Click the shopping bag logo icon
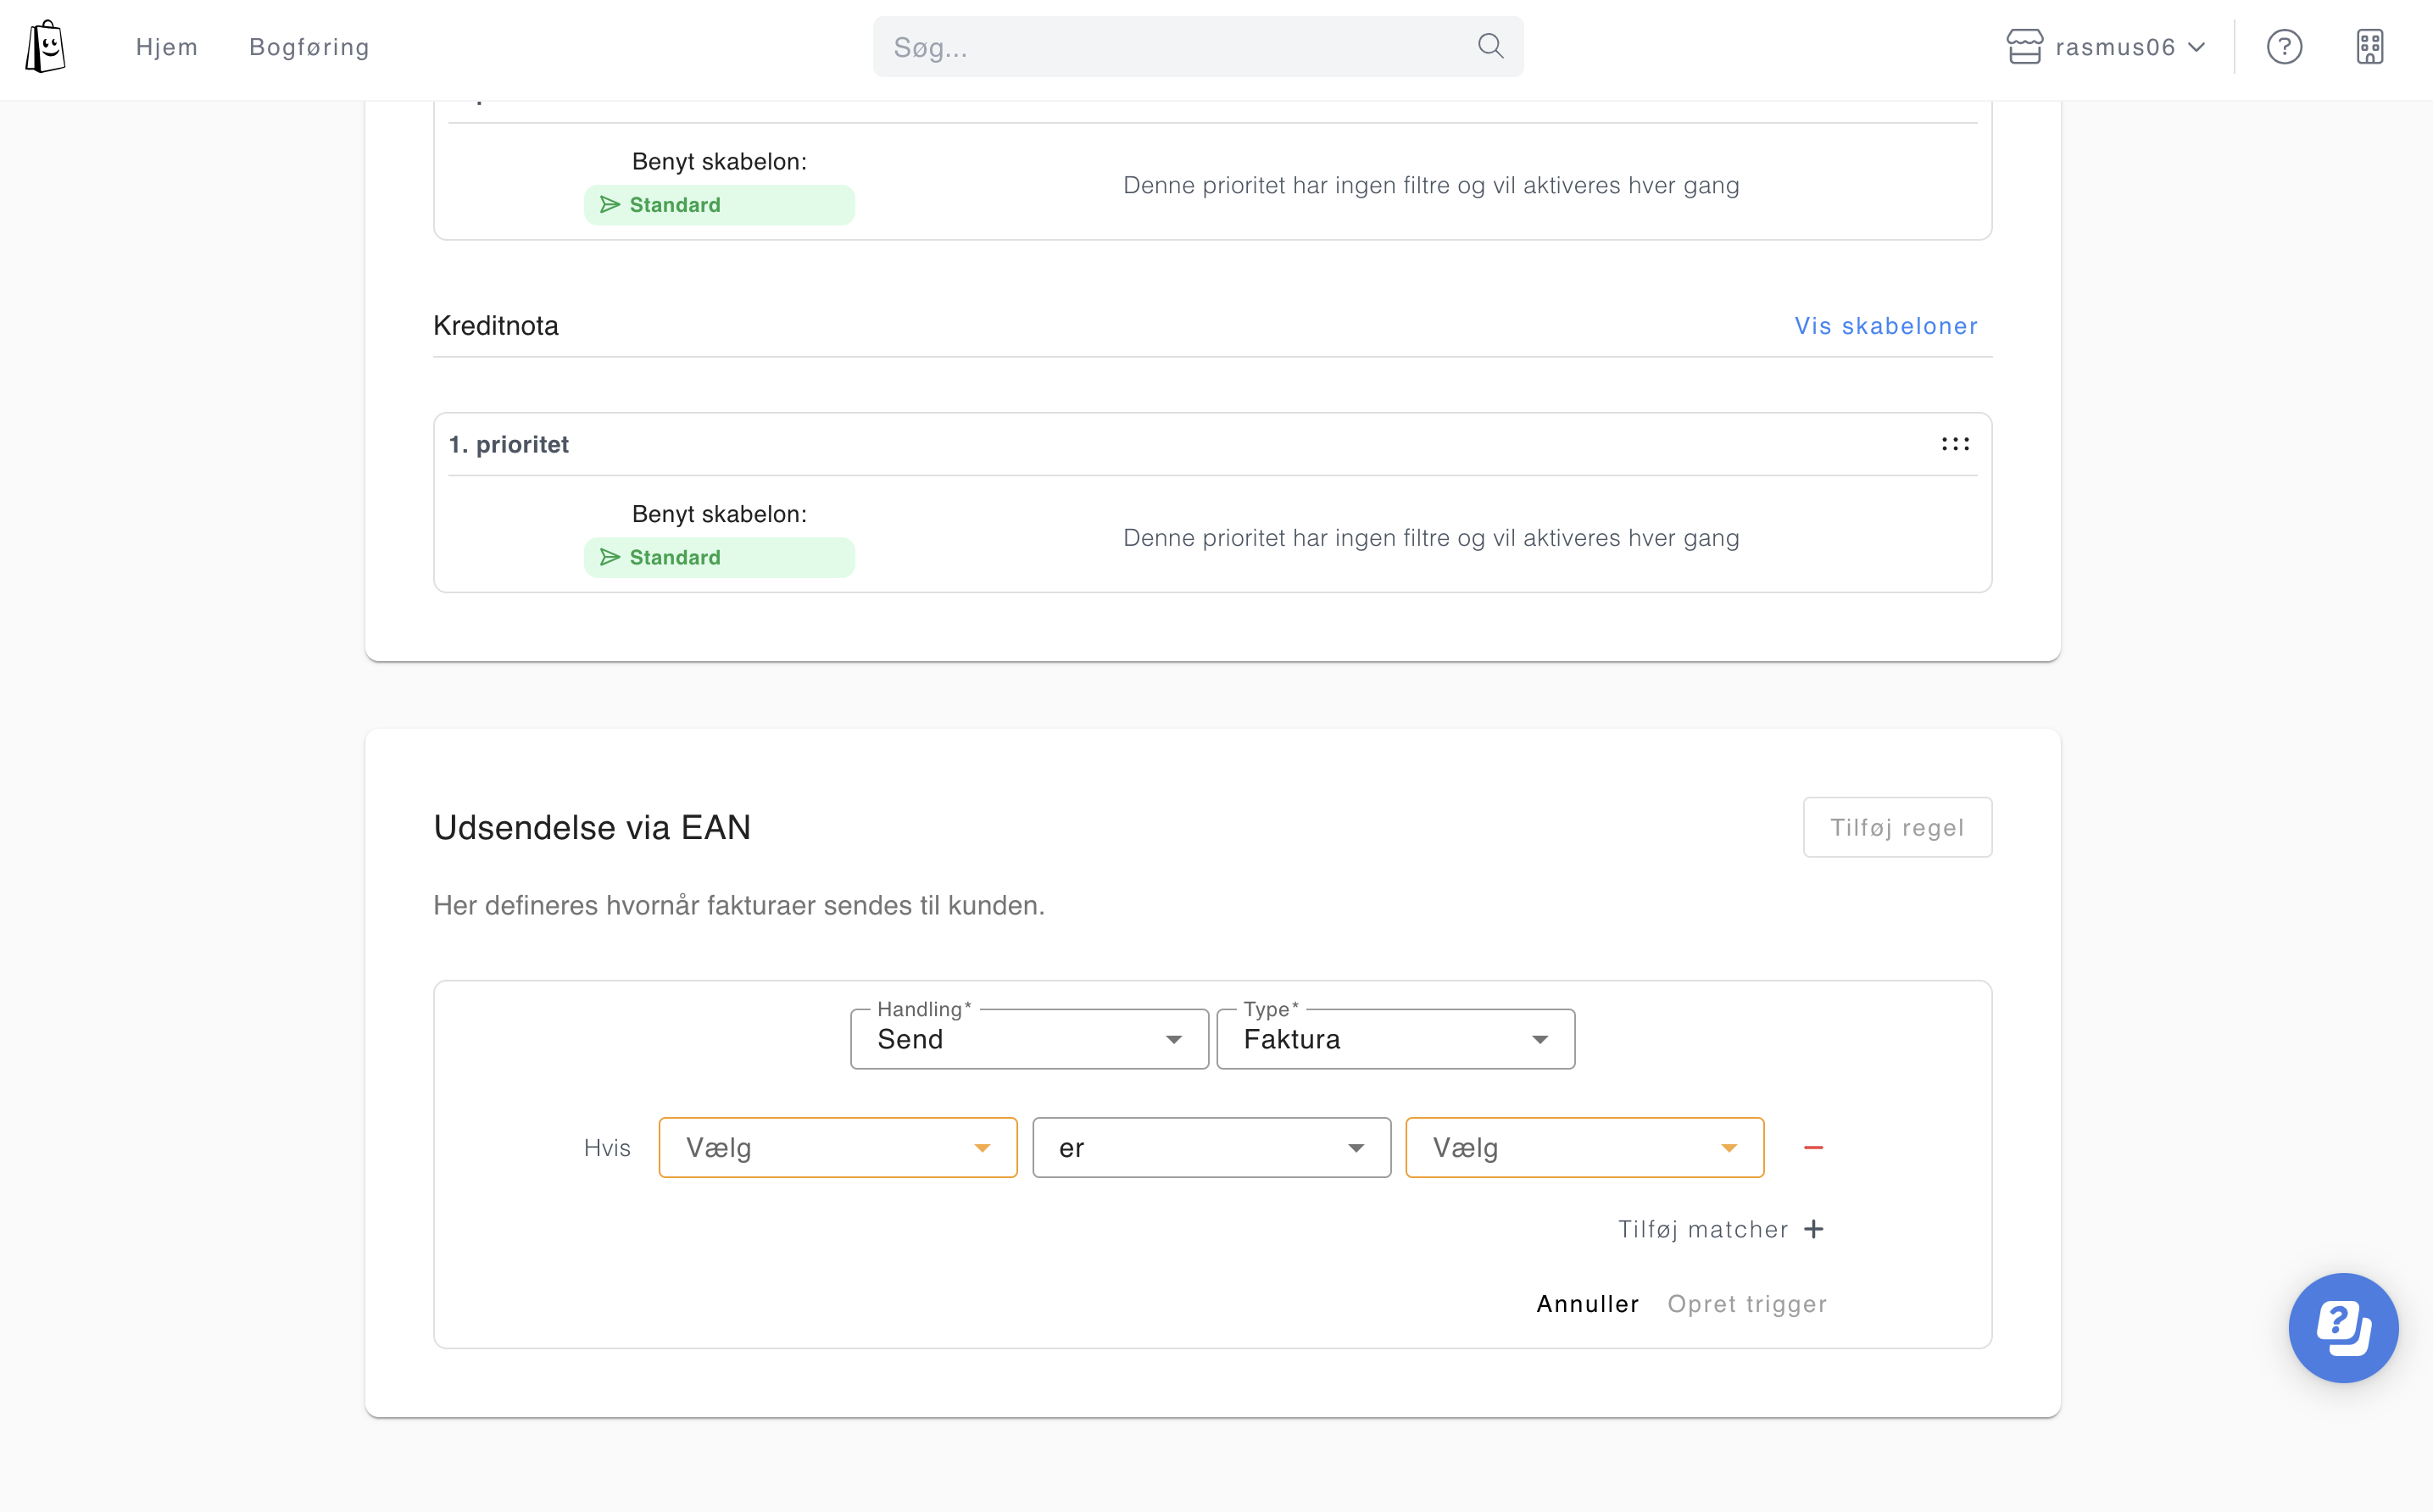Screen dimensions: 2433x1512 click(x=45, y=47)
